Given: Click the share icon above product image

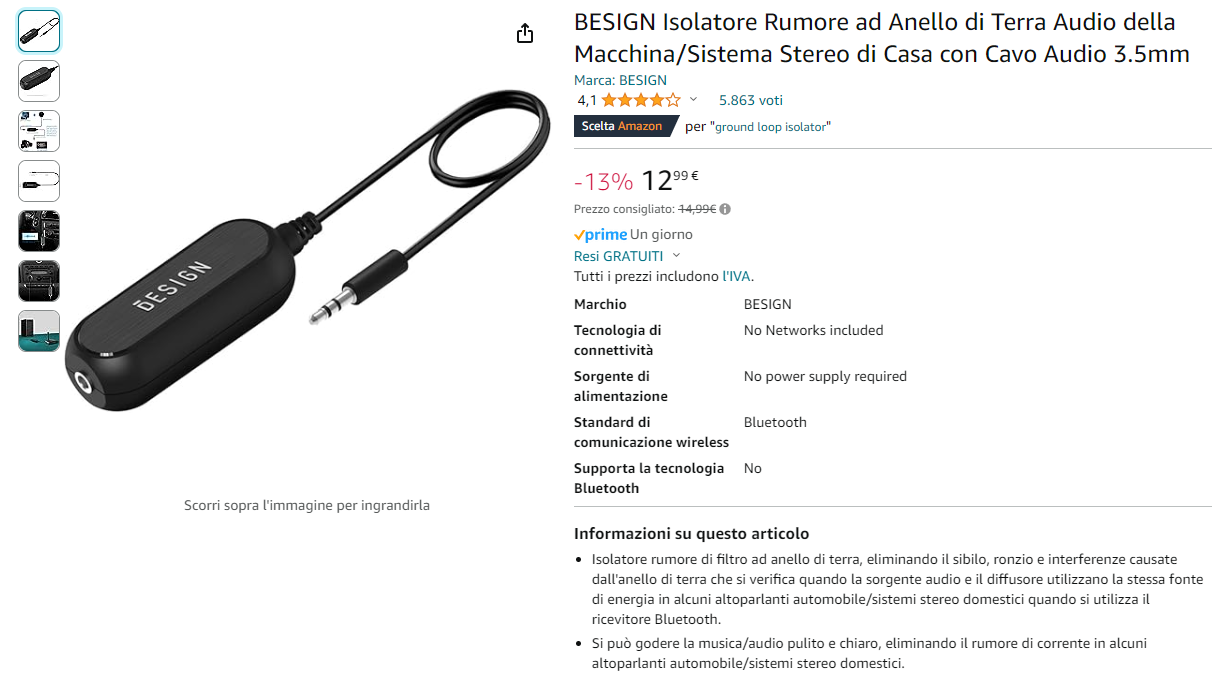Looking at the screenshot, I should pyautogui.click(x=525, y=34).
